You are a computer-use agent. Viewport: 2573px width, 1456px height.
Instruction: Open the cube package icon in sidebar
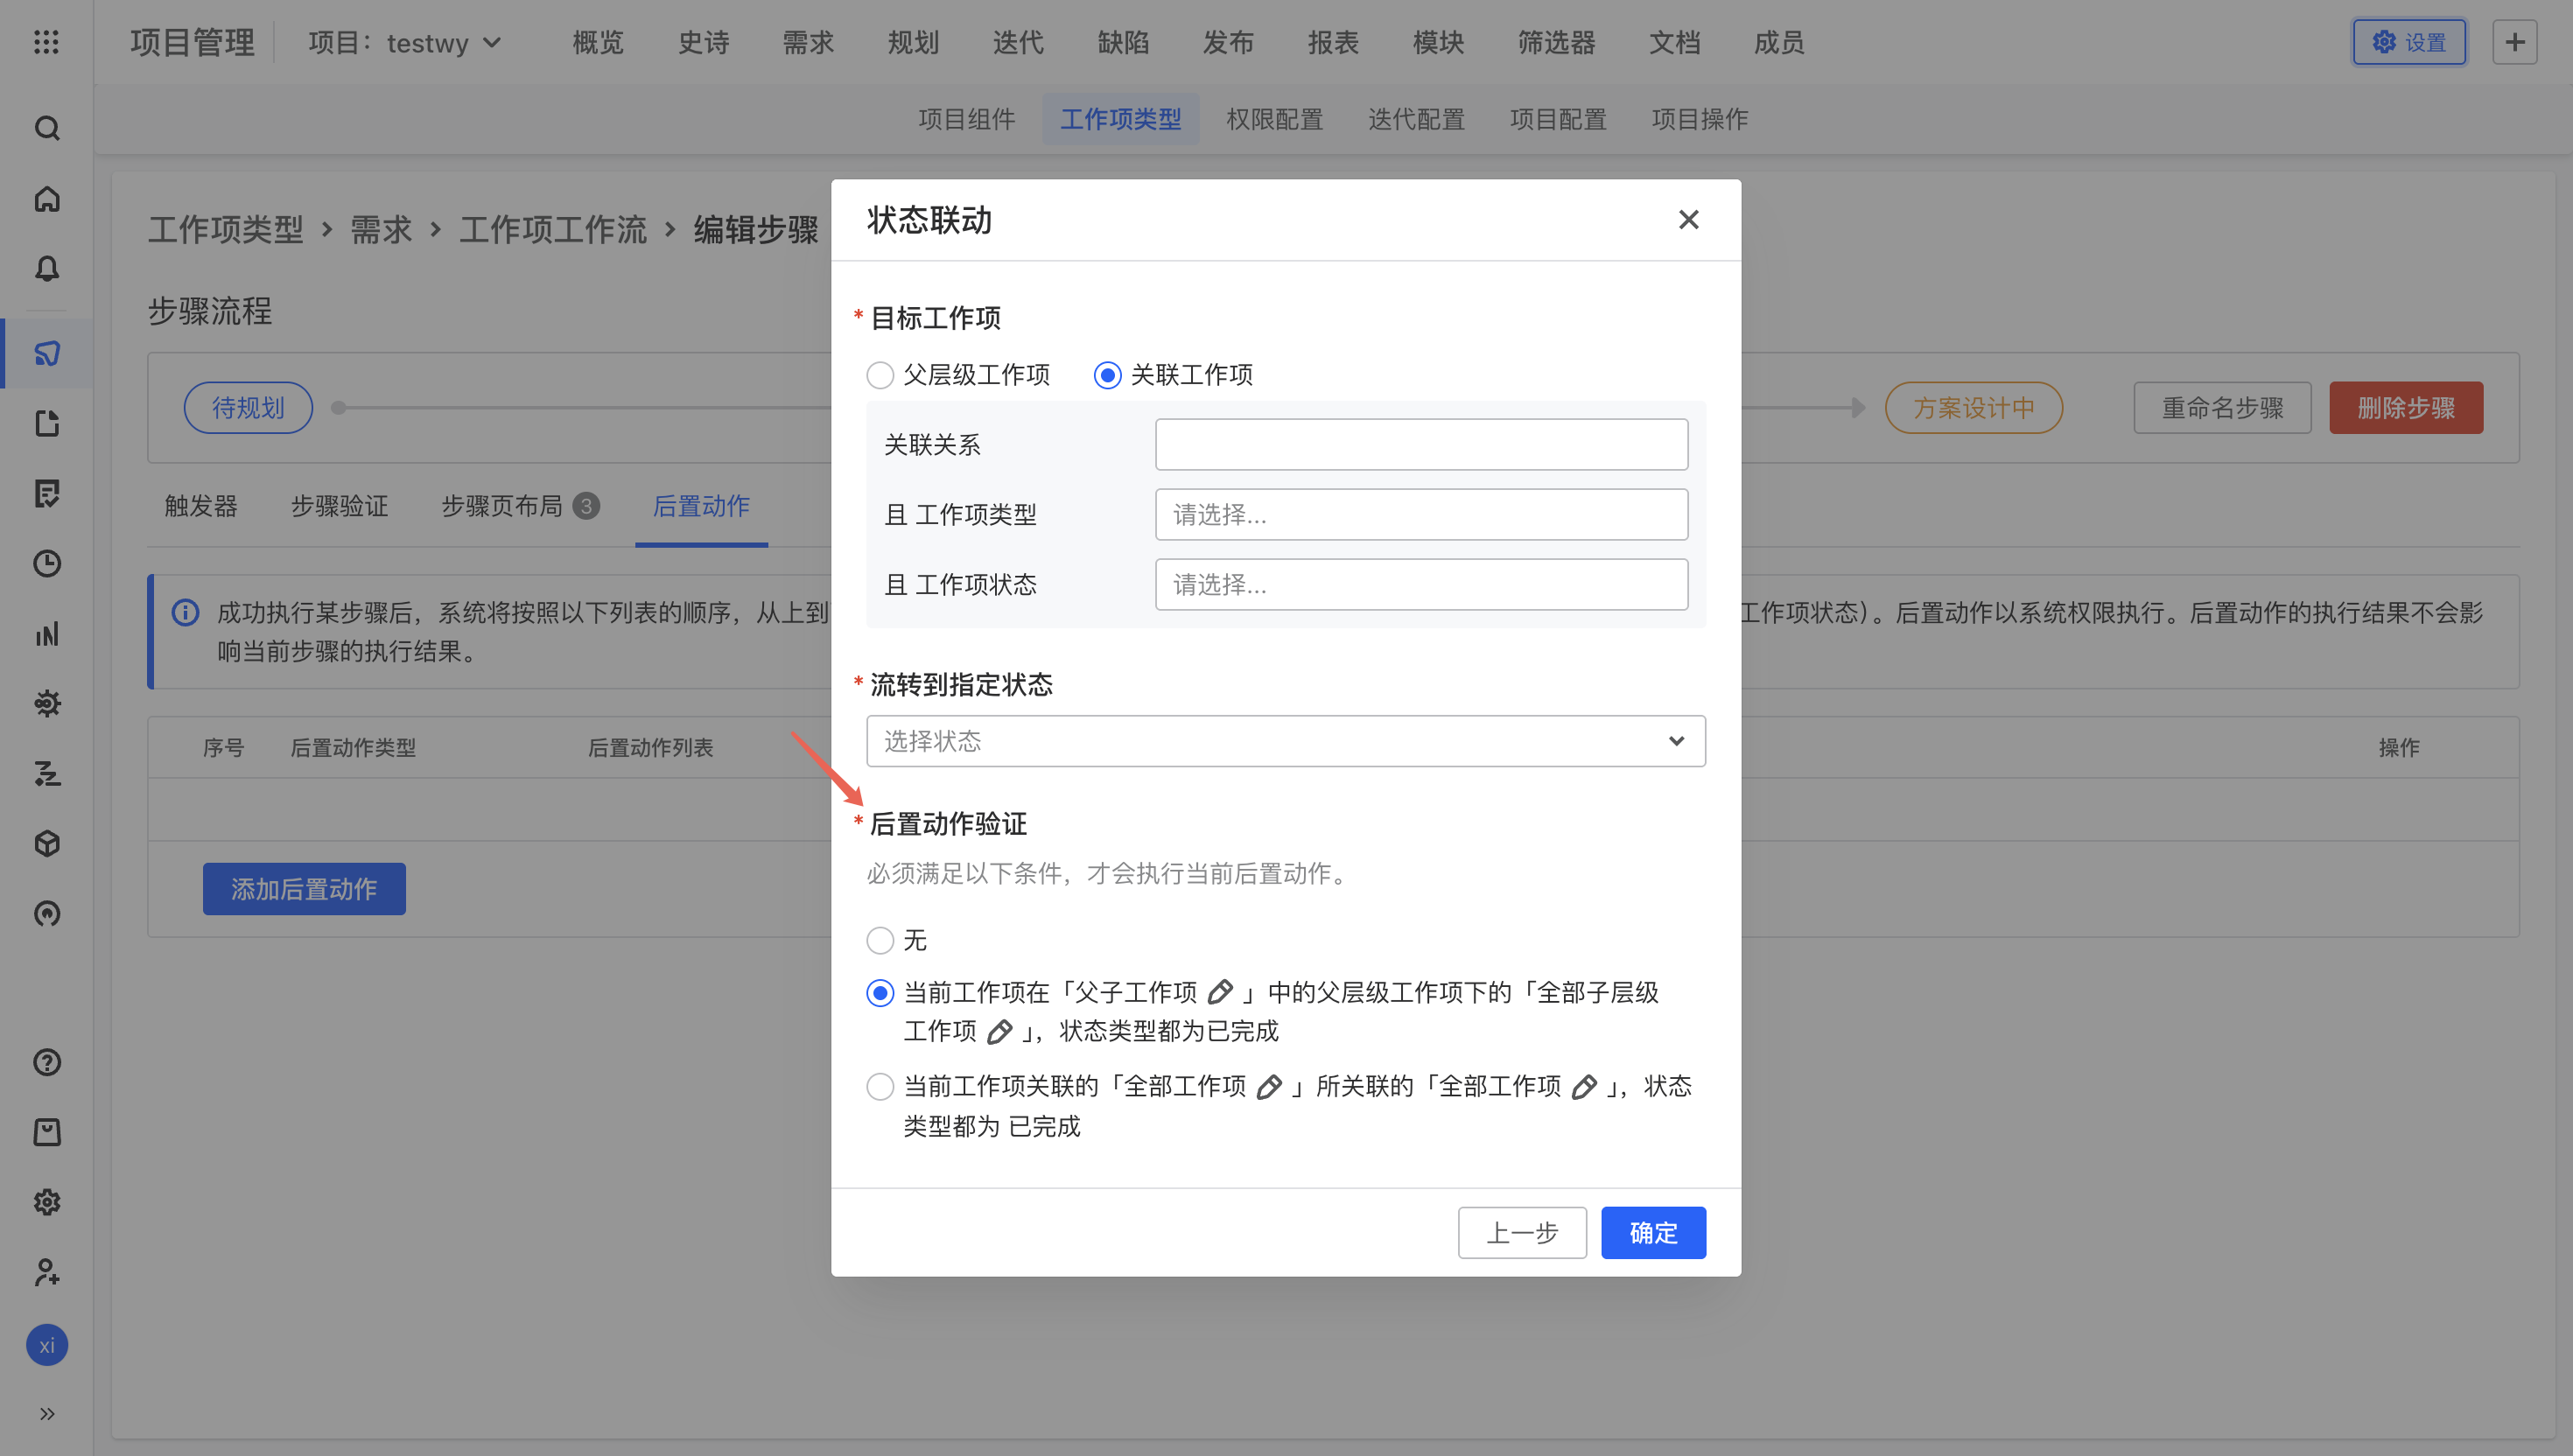[47, 844]
